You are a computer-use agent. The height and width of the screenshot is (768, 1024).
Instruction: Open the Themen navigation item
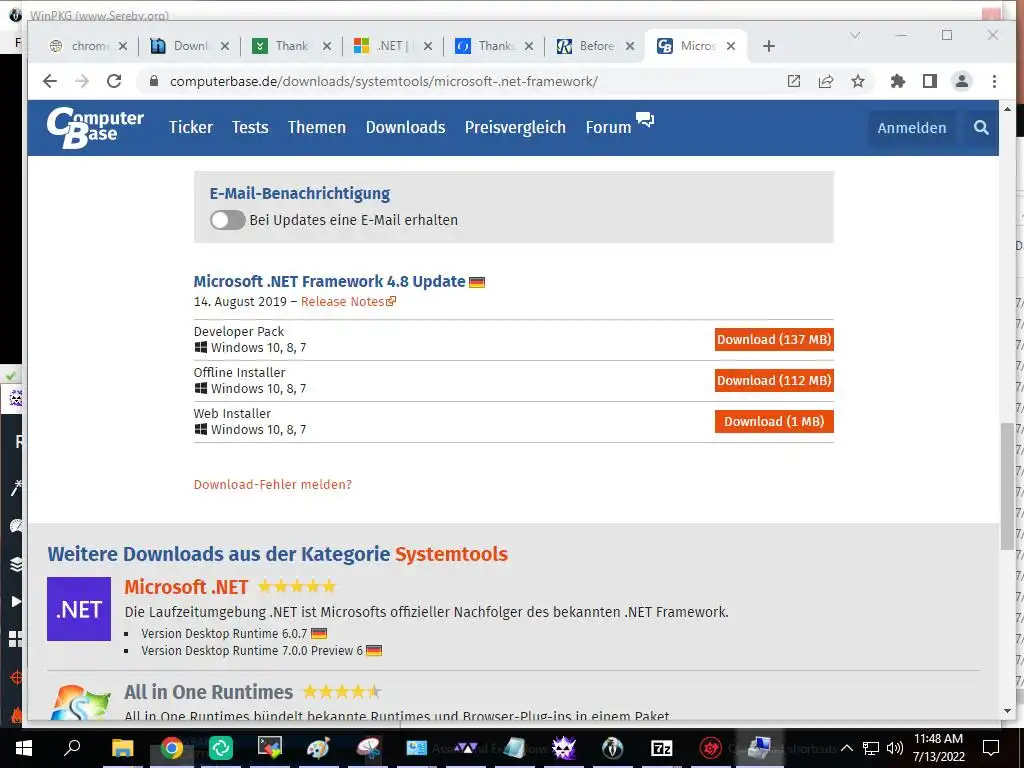(317, 127)
